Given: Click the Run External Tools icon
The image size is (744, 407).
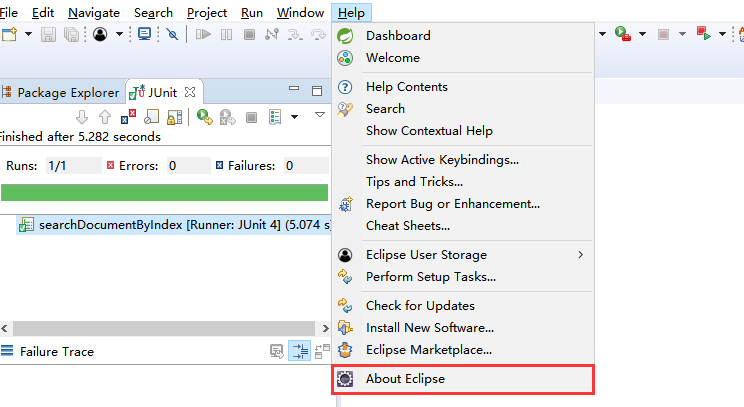Looking at the screenshot, I should pyautogui.click(x=623, y=34).
